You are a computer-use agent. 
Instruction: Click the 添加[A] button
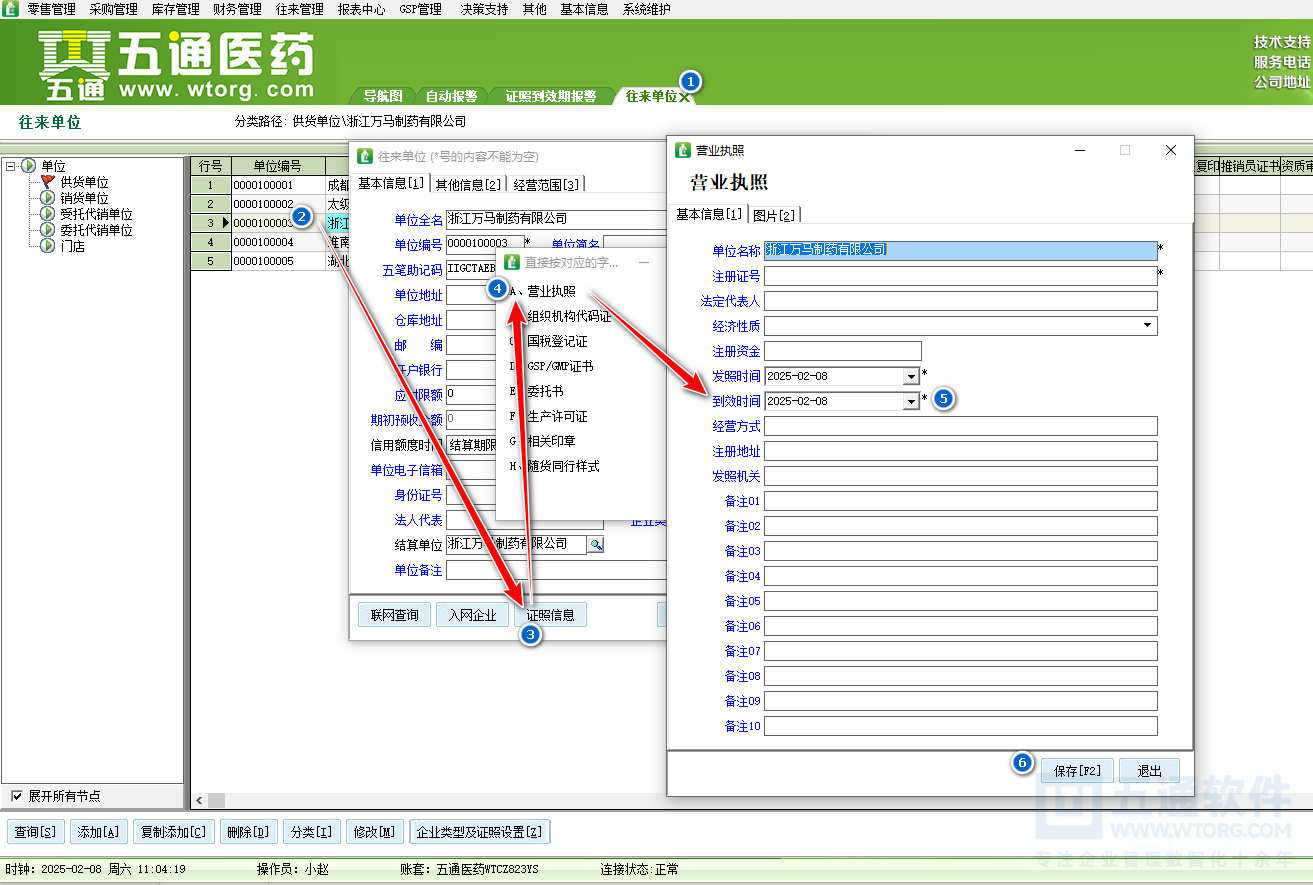(100, 832)
